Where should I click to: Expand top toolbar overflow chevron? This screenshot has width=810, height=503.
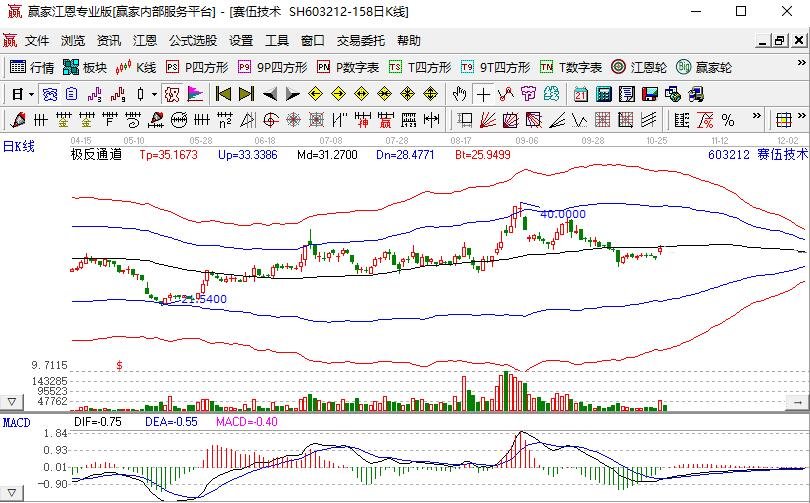click(802, 63)
